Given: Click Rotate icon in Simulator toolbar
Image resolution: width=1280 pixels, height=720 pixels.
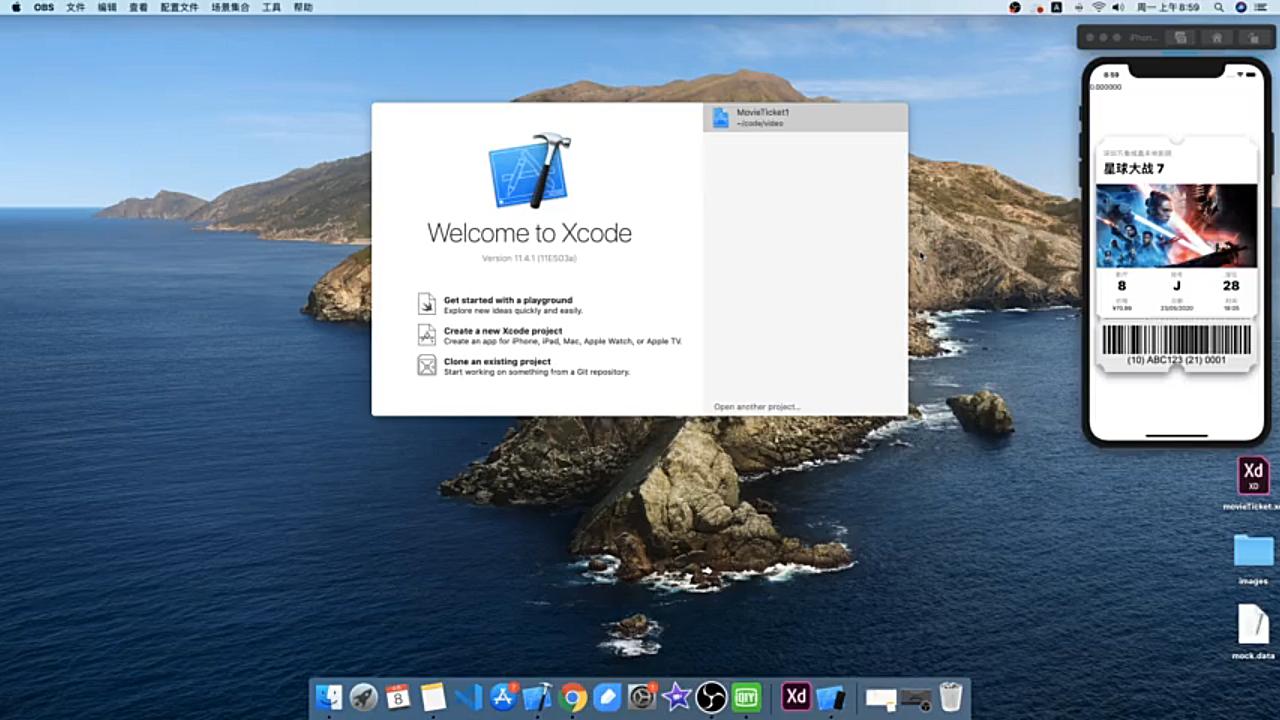Looking at the screenshot, I should tap(1253, 37).
